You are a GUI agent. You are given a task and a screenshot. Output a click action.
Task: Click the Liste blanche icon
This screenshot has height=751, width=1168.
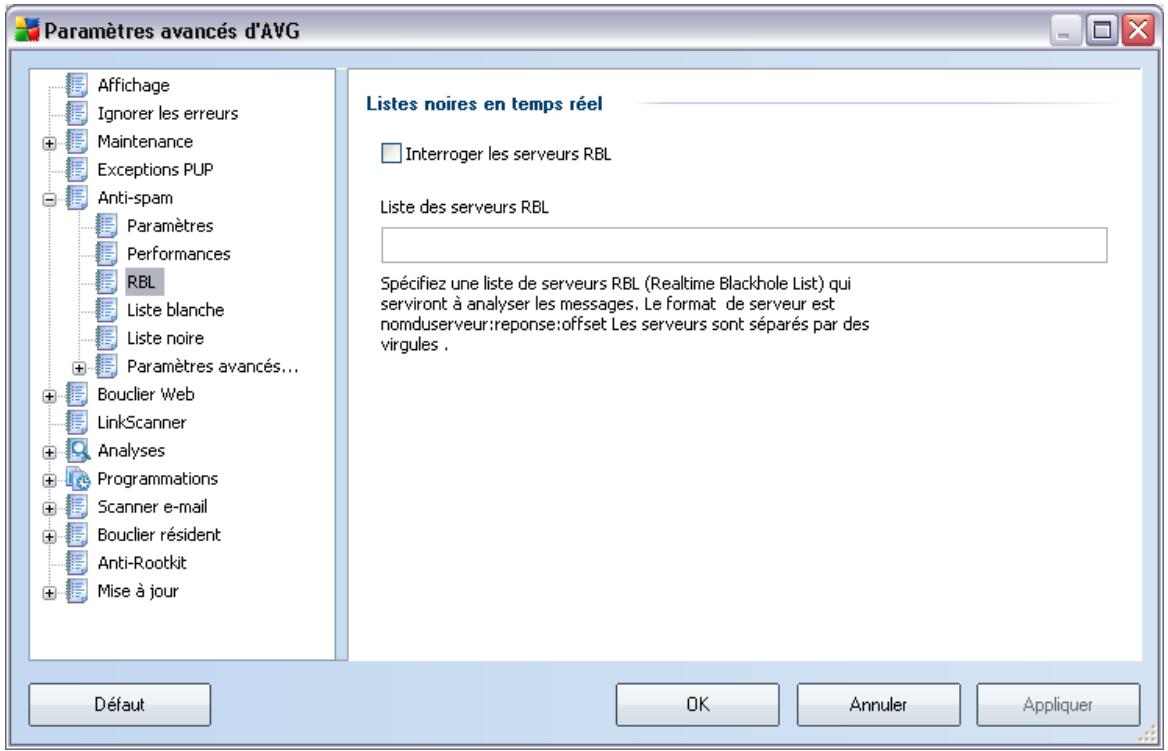(107, 310)
